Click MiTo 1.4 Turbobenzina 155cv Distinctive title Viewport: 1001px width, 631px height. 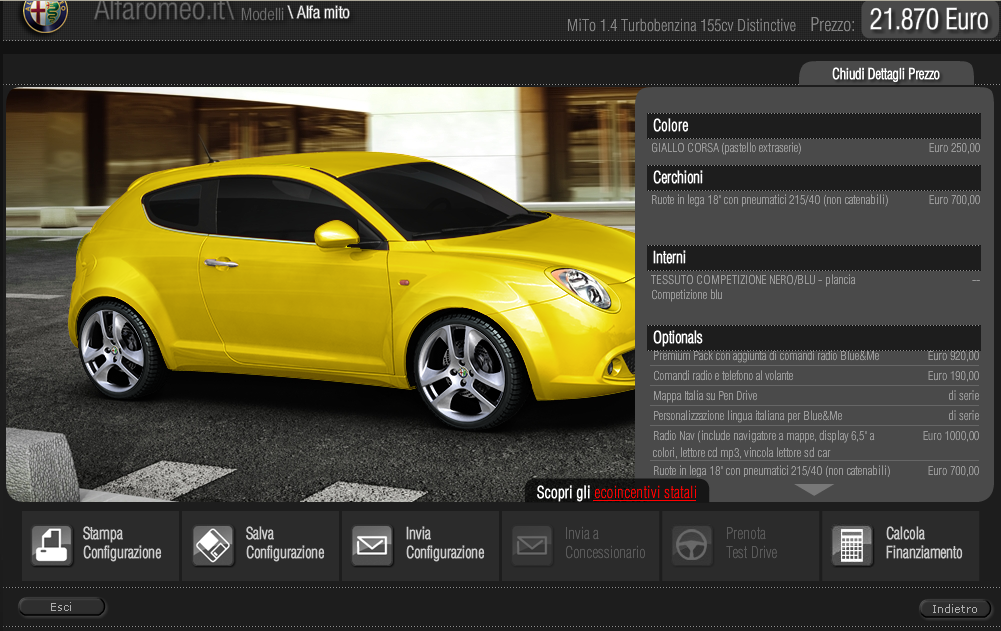tap(681, 26)
